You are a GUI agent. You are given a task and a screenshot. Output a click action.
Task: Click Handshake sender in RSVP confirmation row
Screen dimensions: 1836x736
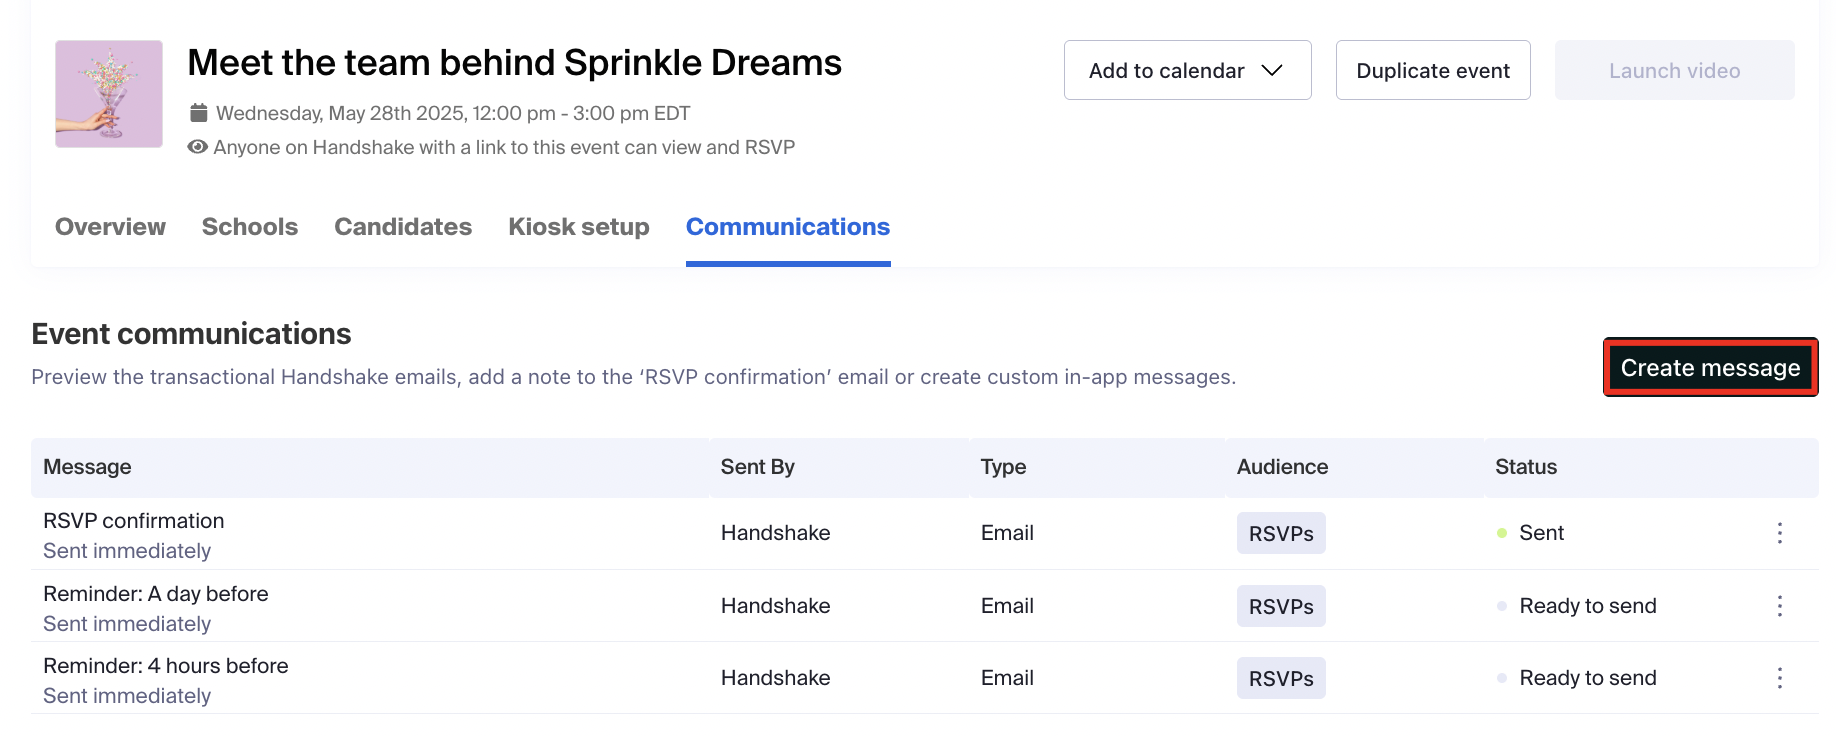[x=775, y=533]
